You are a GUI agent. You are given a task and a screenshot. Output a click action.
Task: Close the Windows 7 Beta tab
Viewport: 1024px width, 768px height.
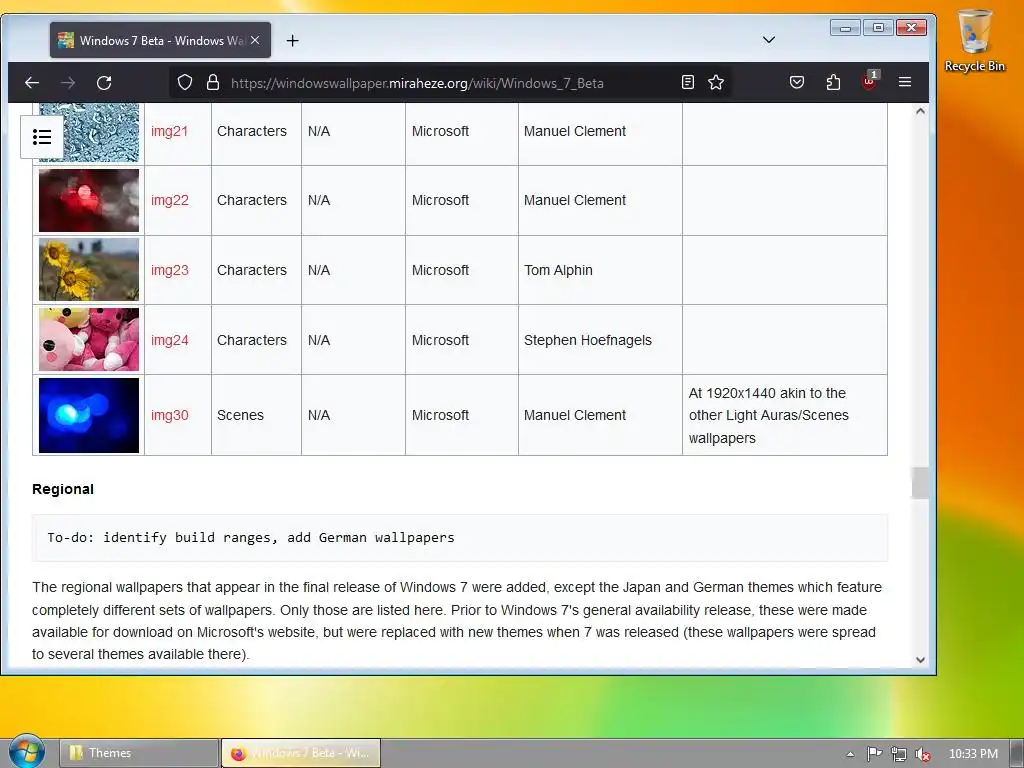tap(255, 40)
